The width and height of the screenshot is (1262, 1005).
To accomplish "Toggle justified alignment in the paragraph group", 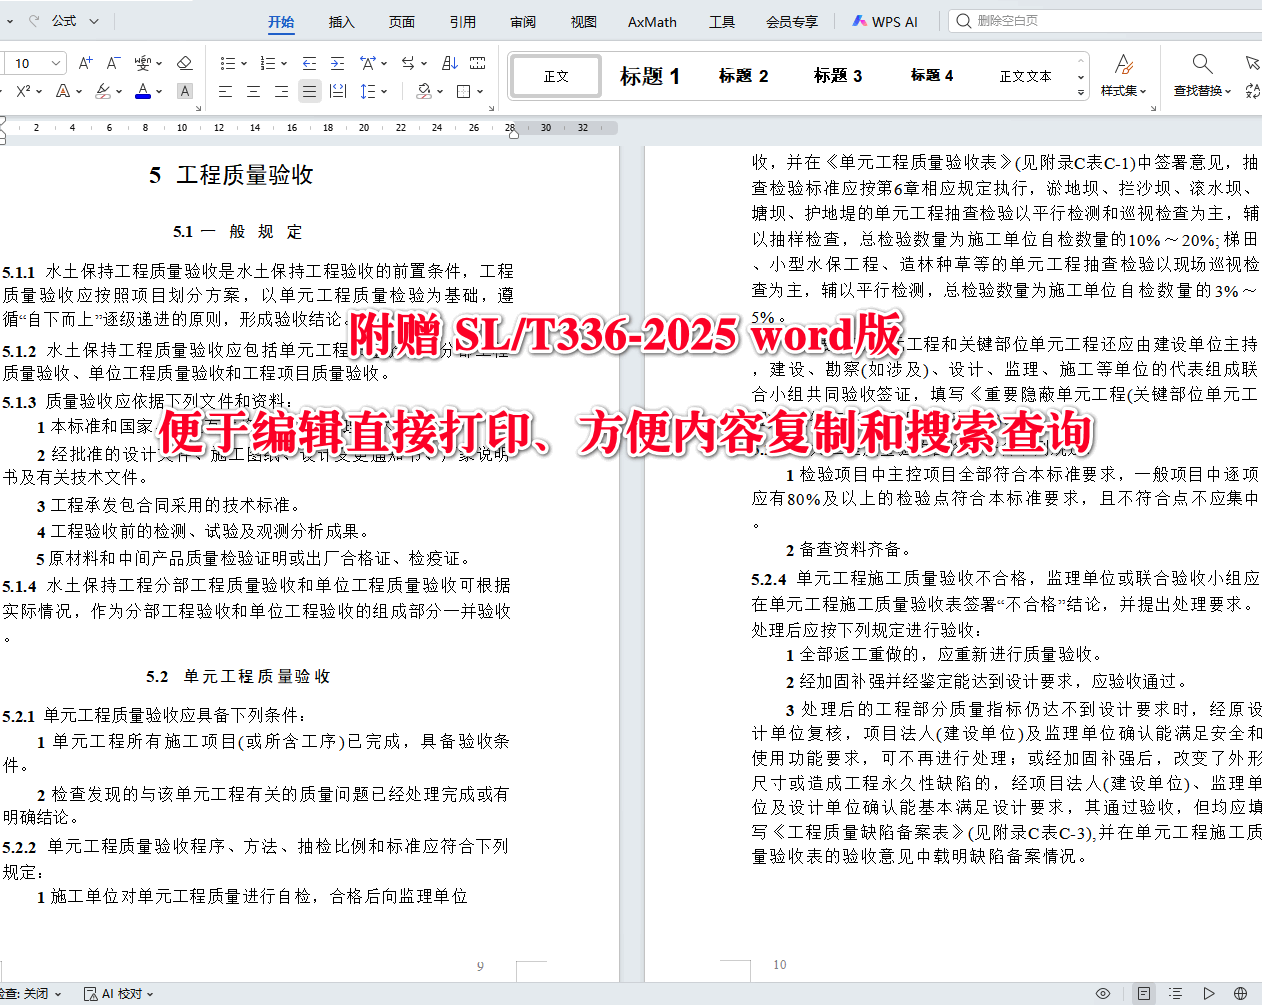I will point(309,91).
